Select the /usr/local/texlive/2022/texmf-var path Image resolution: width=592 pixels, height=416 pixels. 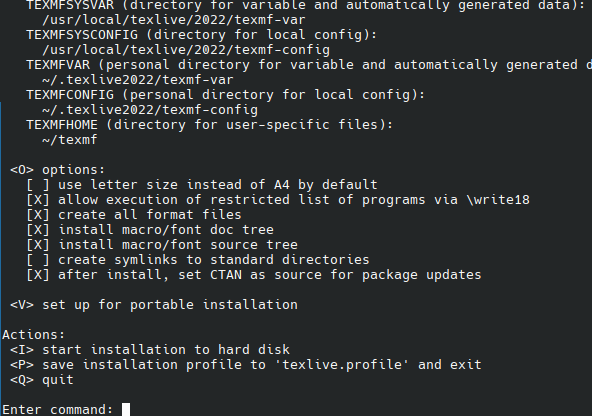click(x=174, y=20)
